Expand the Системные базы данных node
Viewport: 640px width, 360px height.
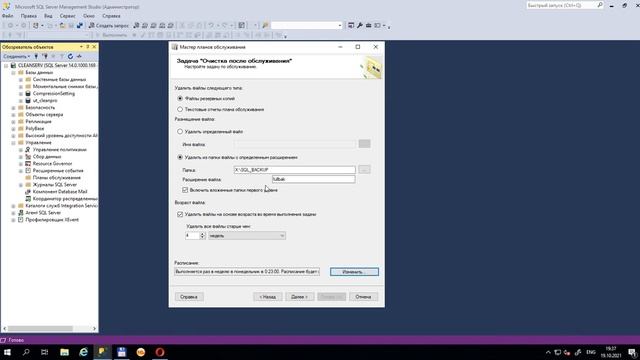tap(20, 80)
